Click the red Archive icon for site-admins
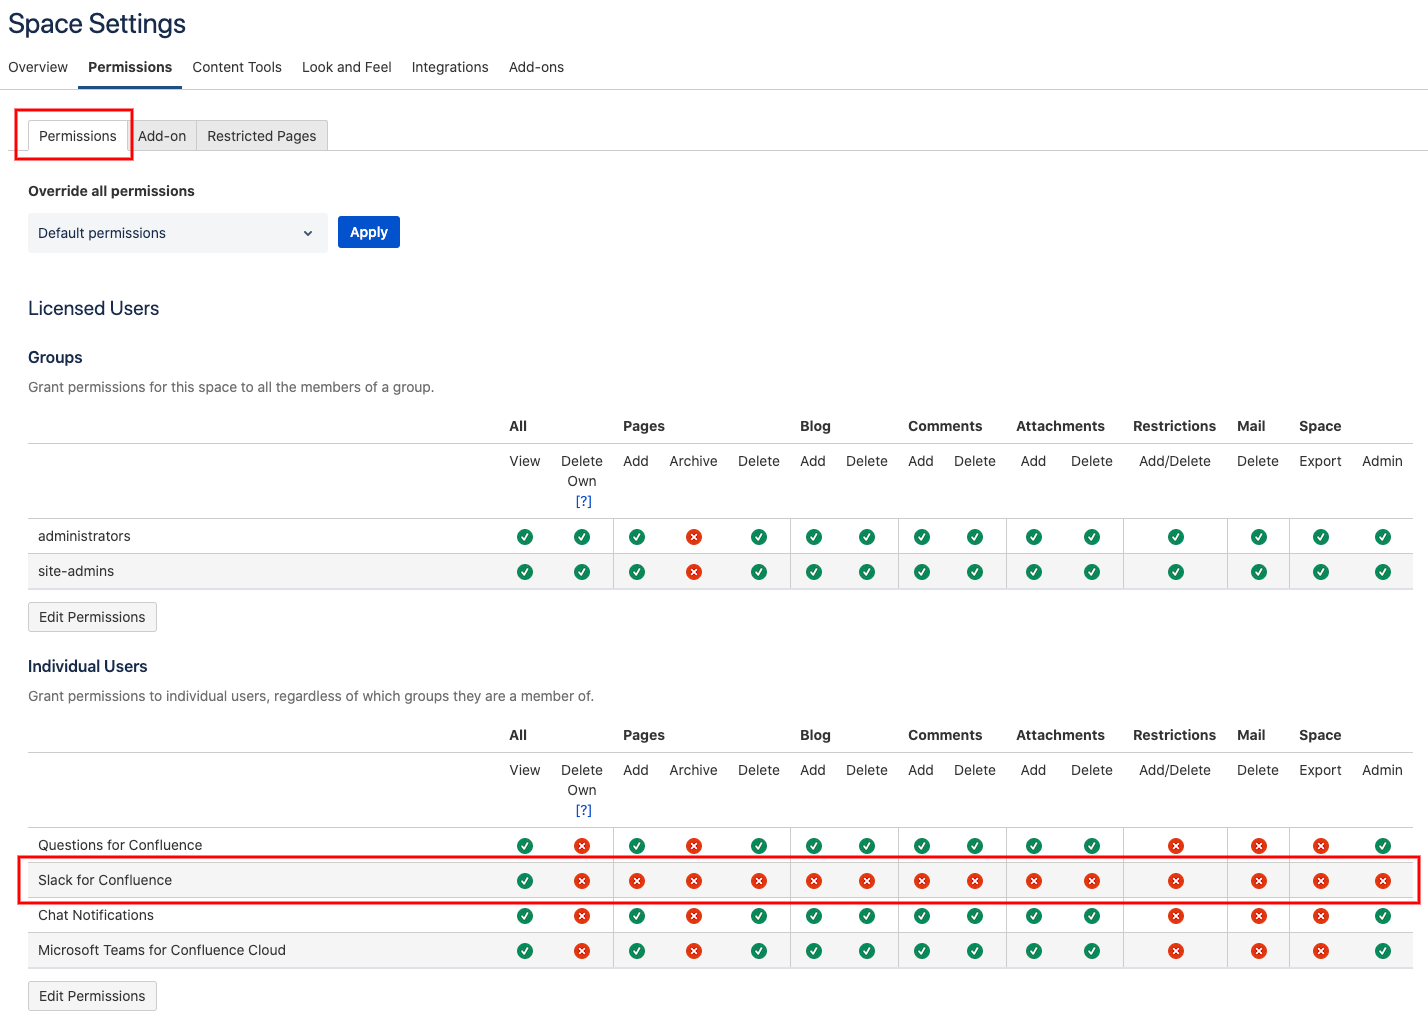The image size is (1428, 1021). tap(693, 571)
